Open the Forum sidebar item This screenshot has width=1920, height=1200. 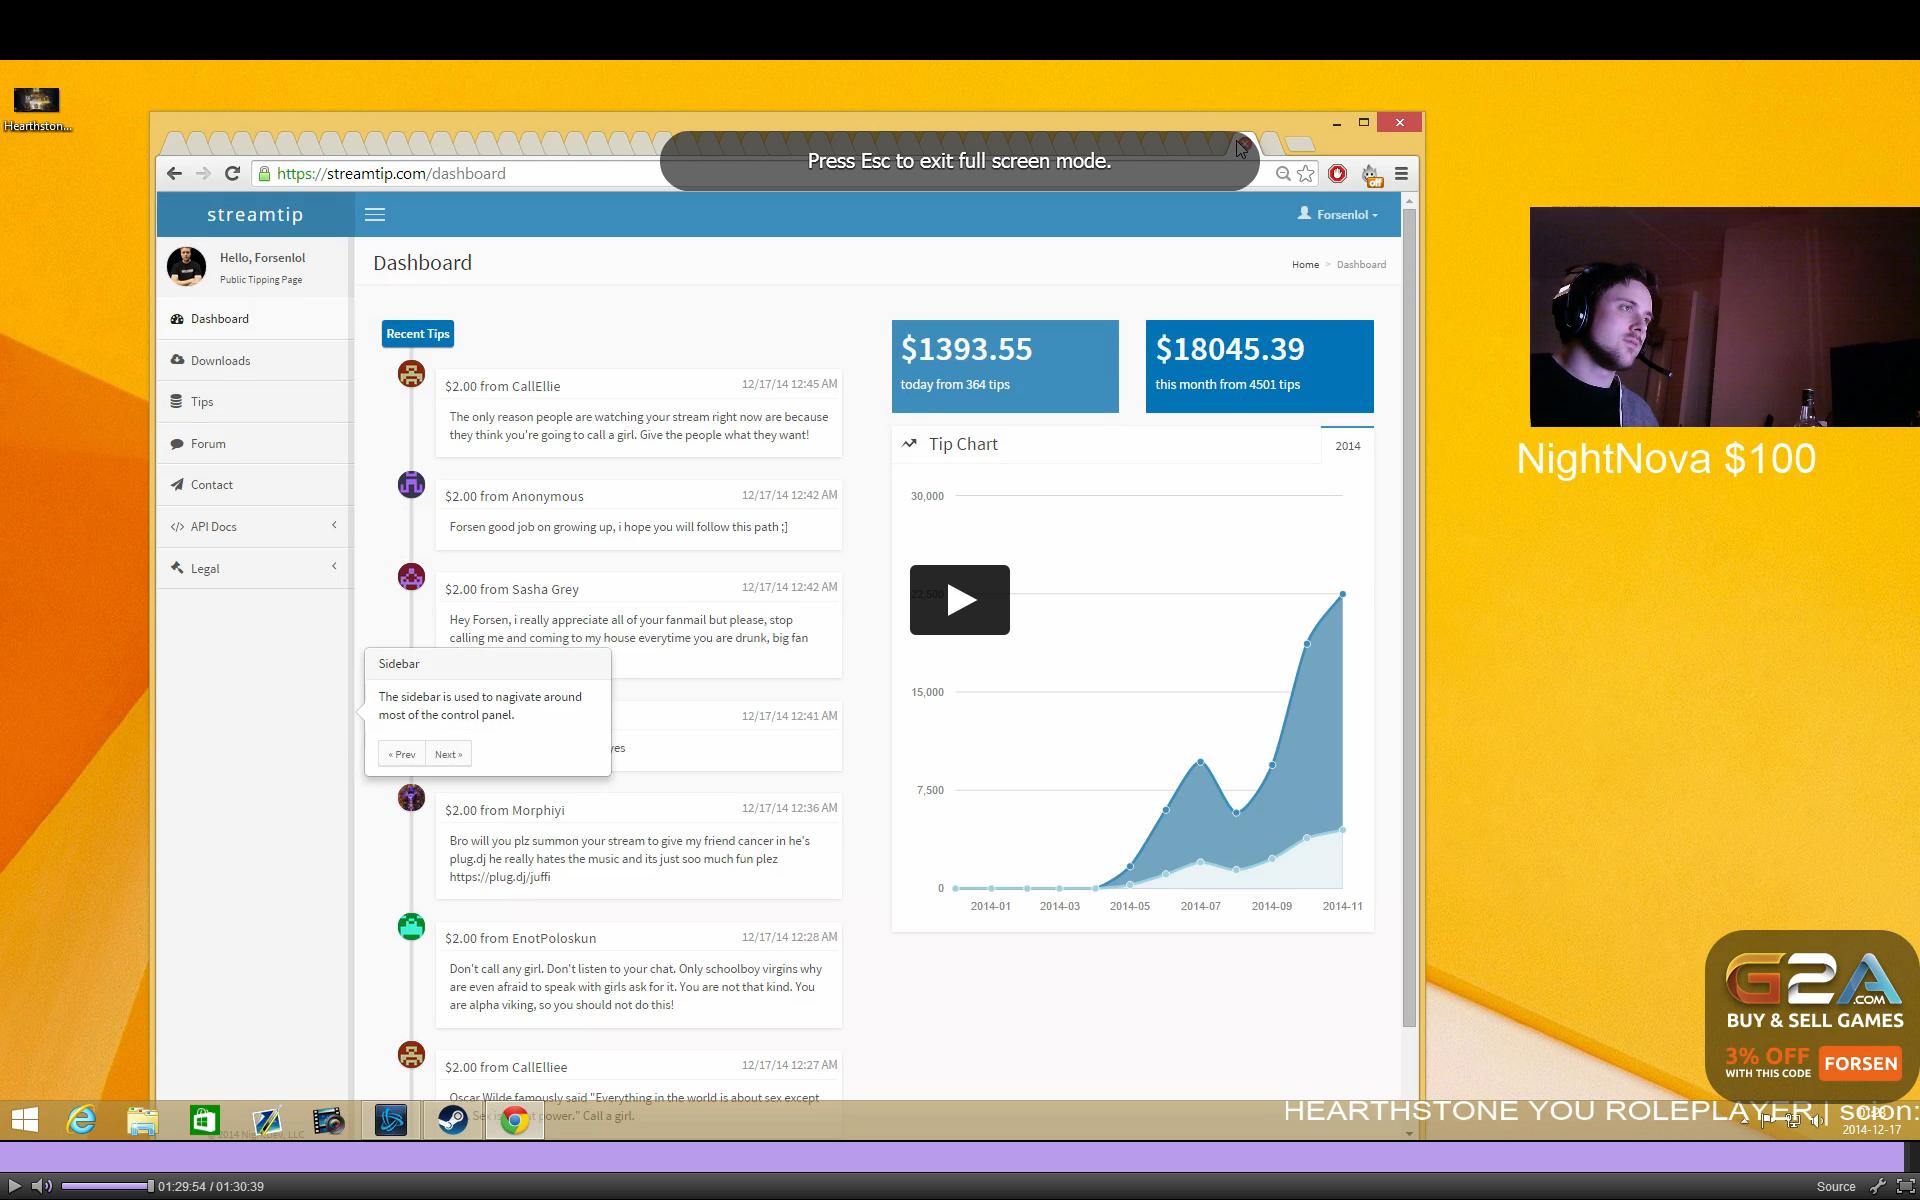[255, 443]
